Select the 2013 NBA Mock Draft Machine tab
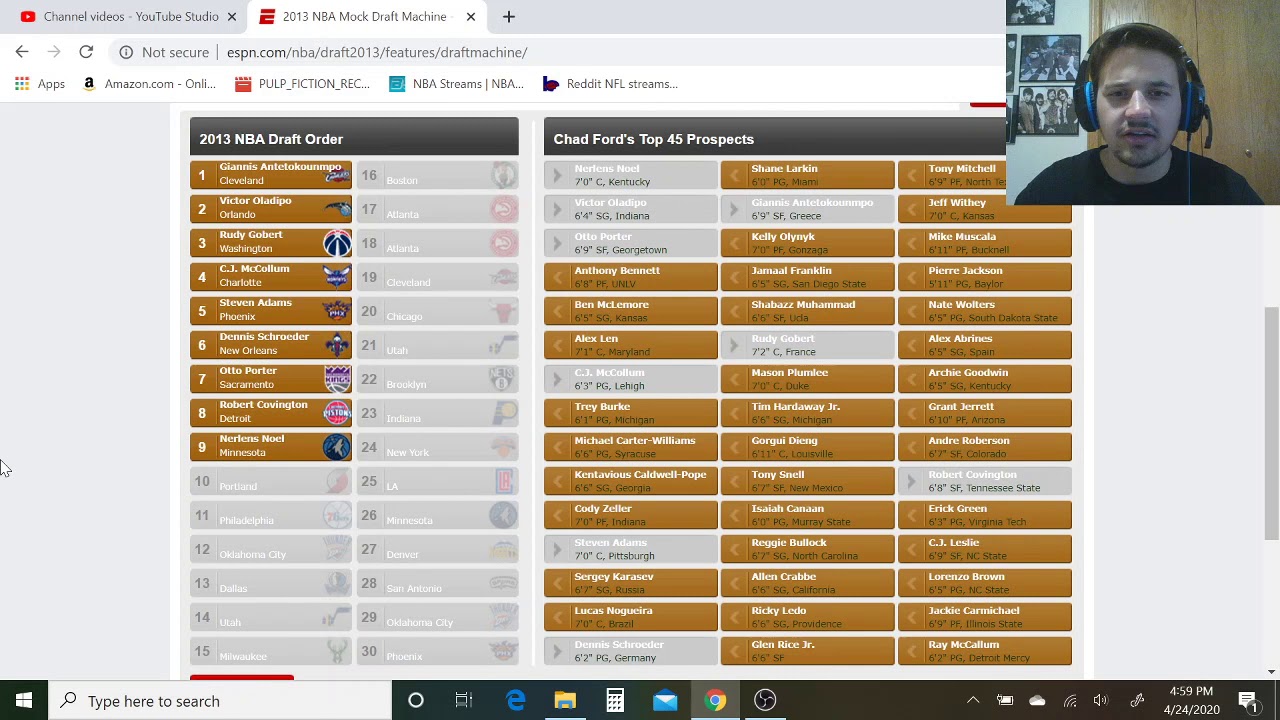 point(366,17)
